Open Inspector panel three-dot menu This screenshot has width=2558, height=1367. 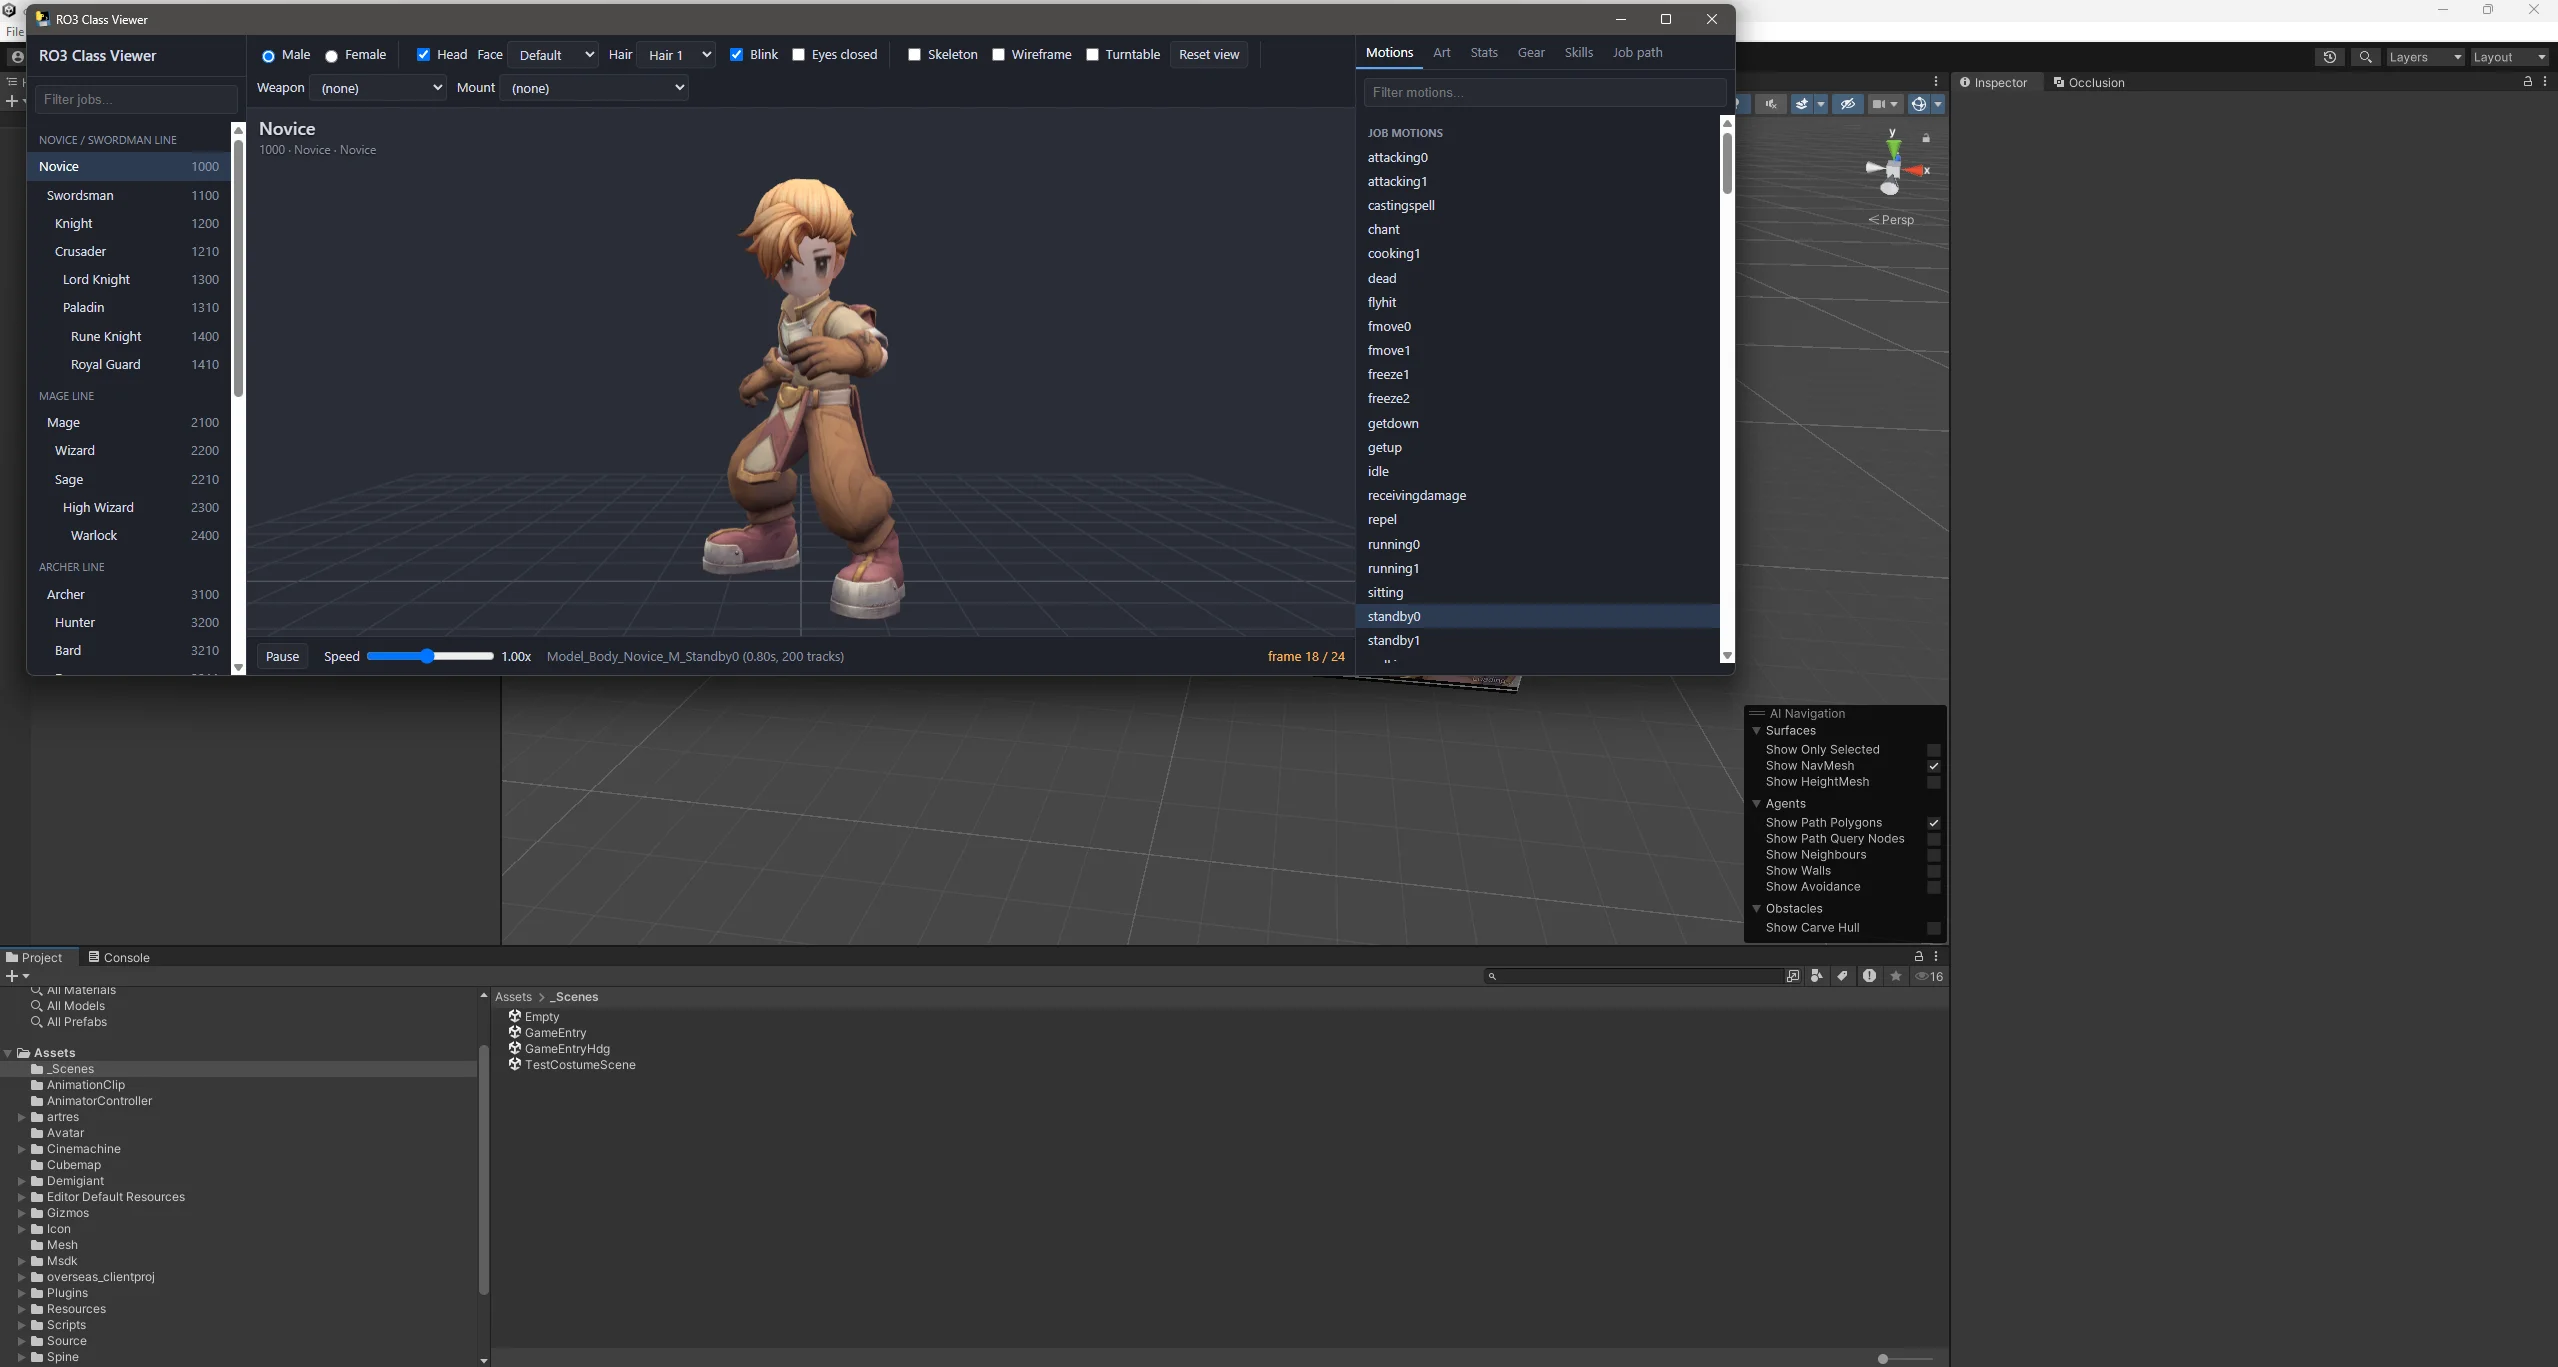click(x=2544, y=82)
